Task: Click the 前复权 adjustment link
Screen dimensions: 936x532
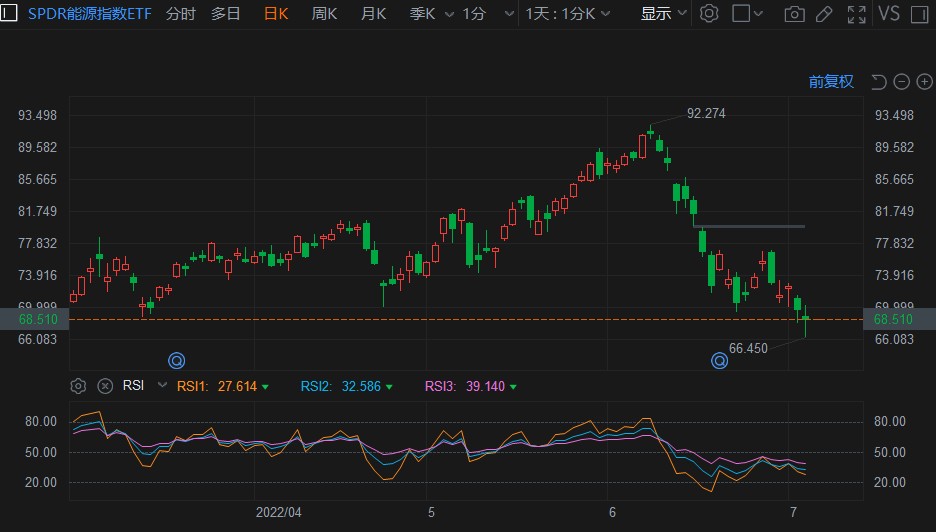Action: 831,82
